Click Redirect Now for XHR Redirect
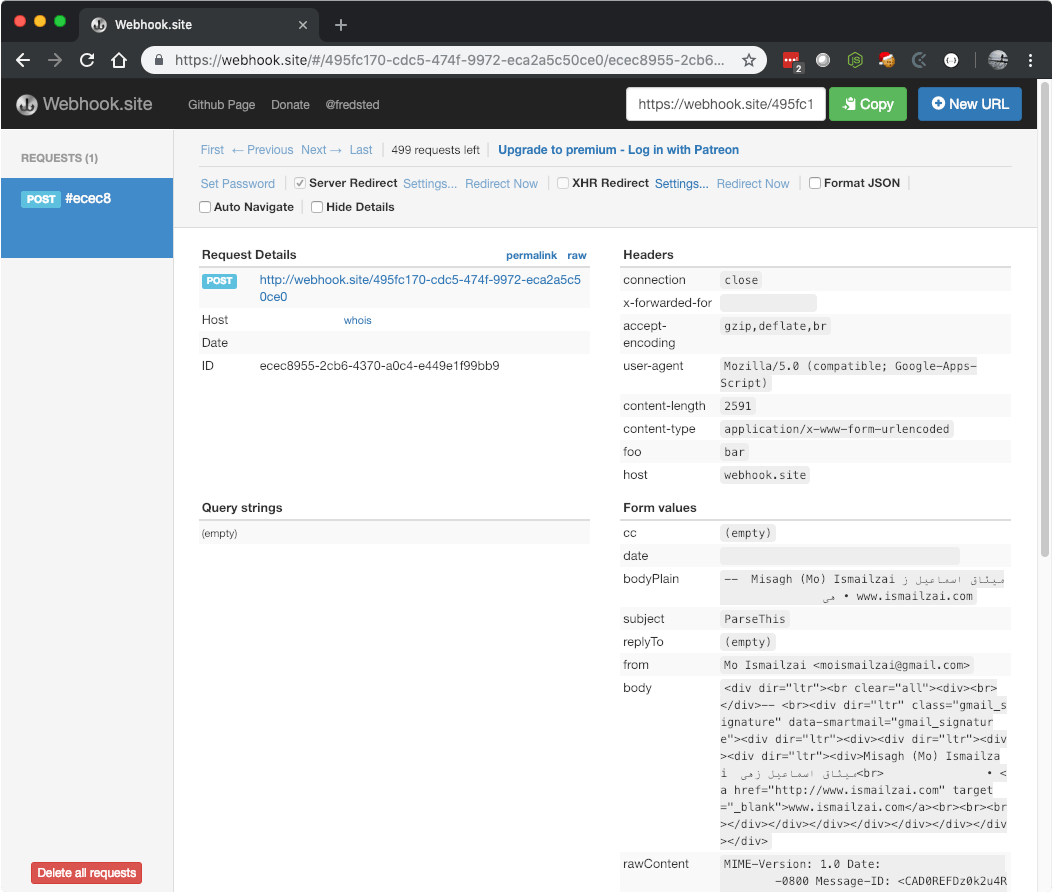This screenshot has width=1052, height=893. 753,184
